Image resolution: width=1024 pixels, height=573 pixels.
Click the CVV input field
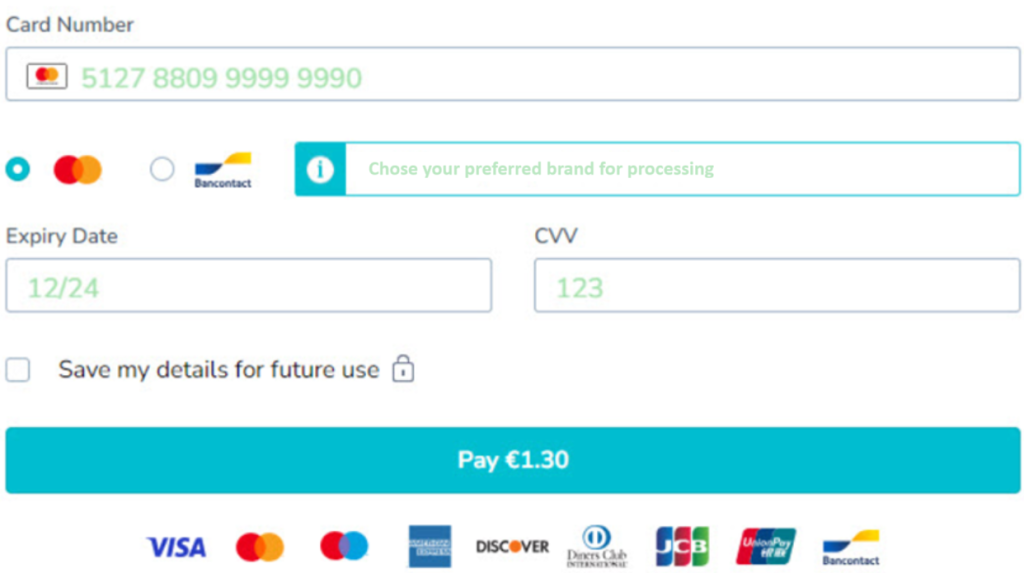tap(776, 287)
